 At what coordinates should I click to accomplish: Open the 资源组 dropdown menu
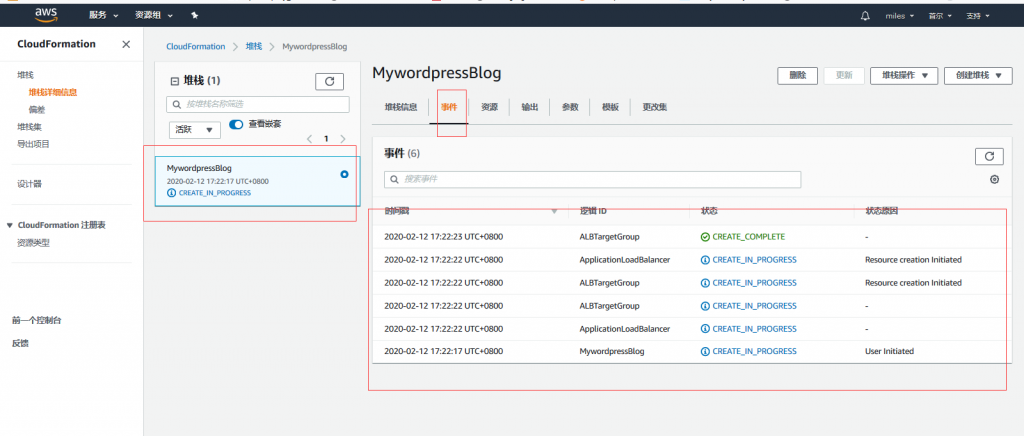click(x=154, y=15)
